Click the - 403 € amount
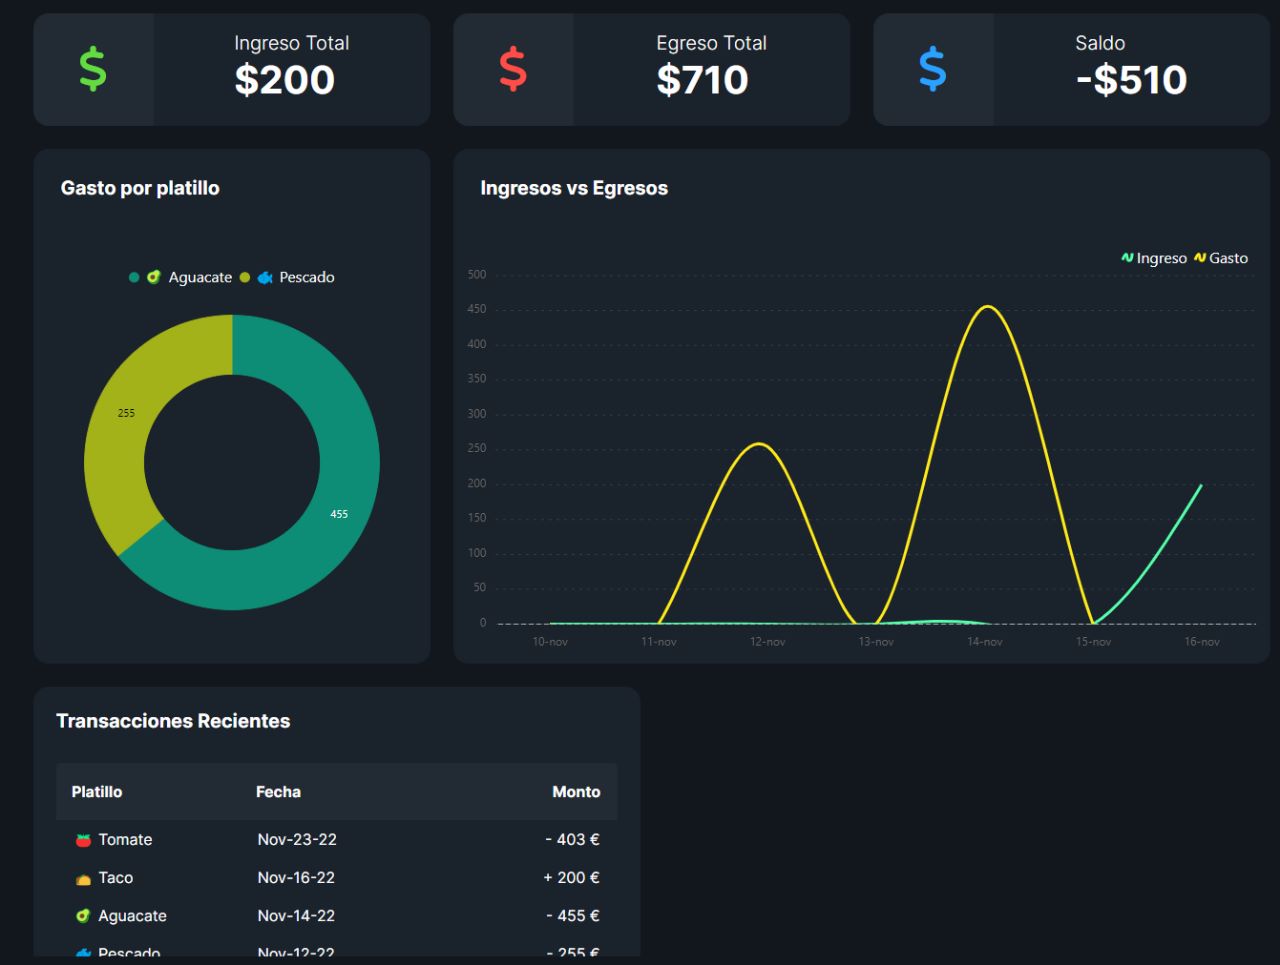 click(x=572, y=840)
